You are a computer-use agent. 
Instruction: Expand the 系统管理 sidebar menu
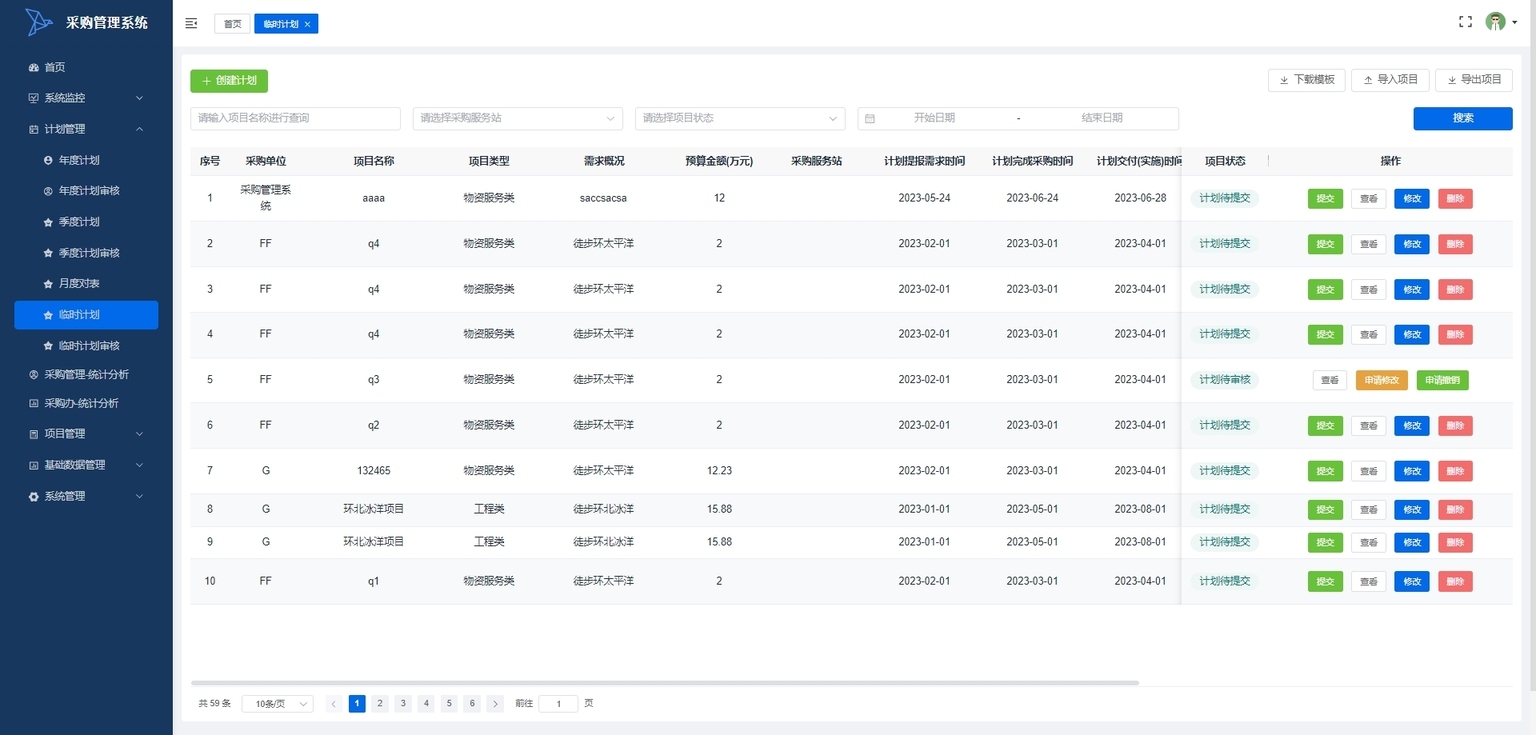(x=86, y=496)
